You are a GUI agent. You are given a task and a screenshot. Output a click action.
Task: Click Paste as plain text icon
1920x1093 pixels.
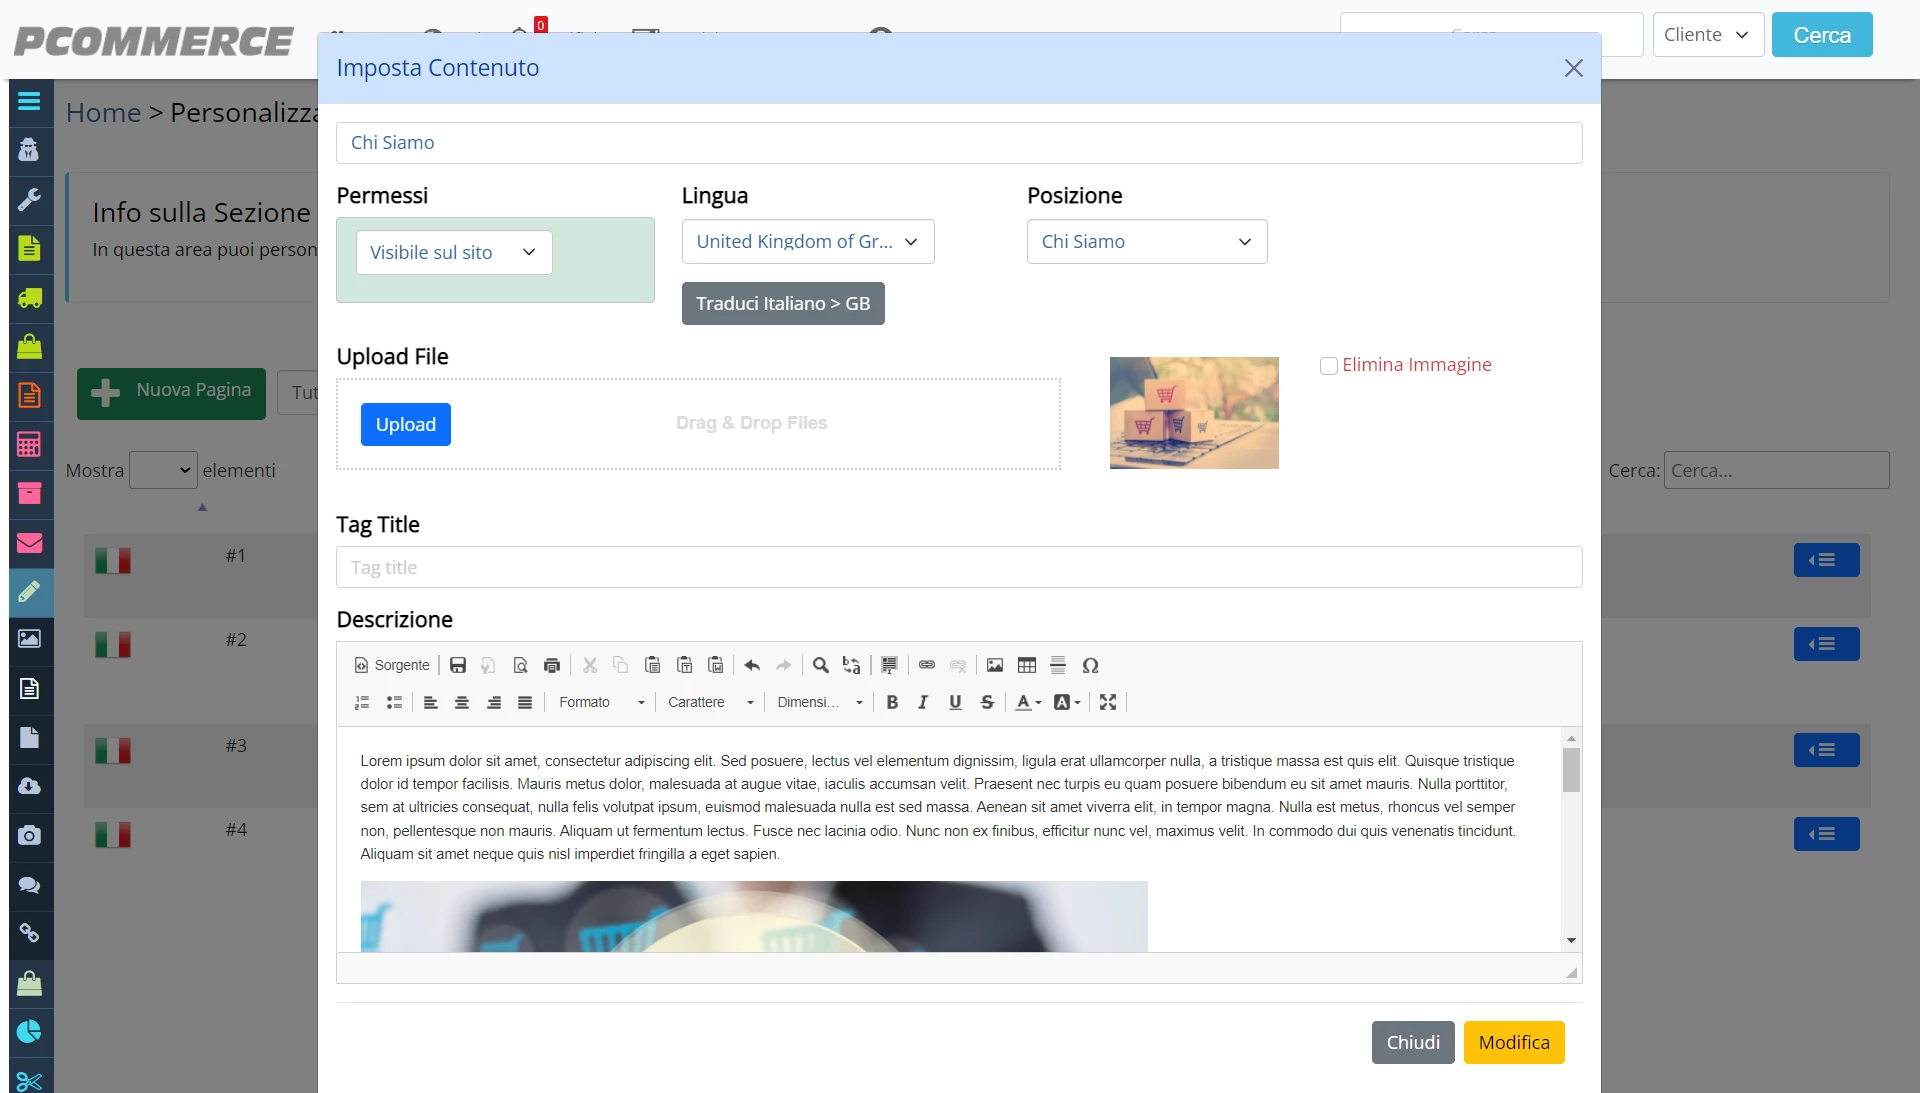(x=684, y=665)
